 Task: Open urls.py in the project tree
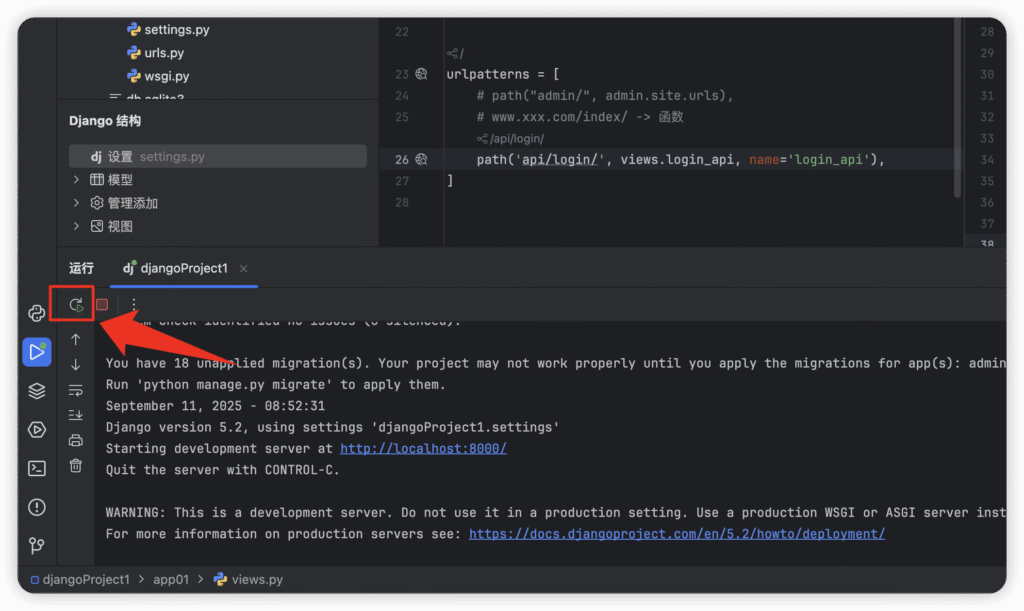(x=164, y=53)
